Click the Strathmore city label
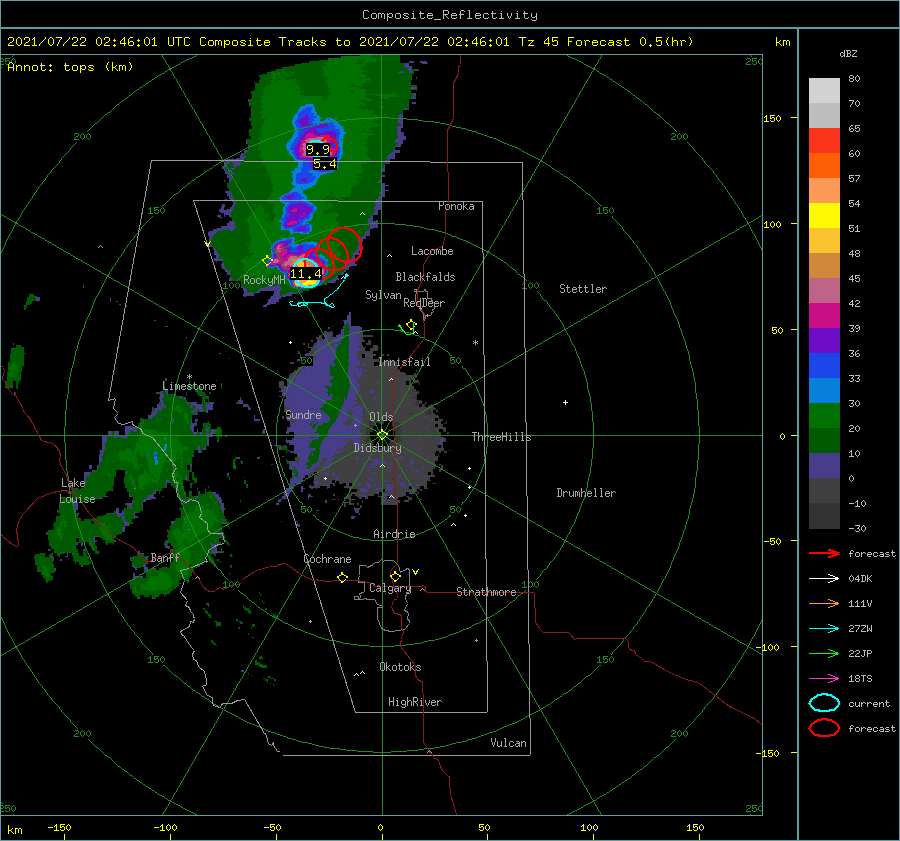The height and width of the screenshot is (841, 900). click(486, 592)
